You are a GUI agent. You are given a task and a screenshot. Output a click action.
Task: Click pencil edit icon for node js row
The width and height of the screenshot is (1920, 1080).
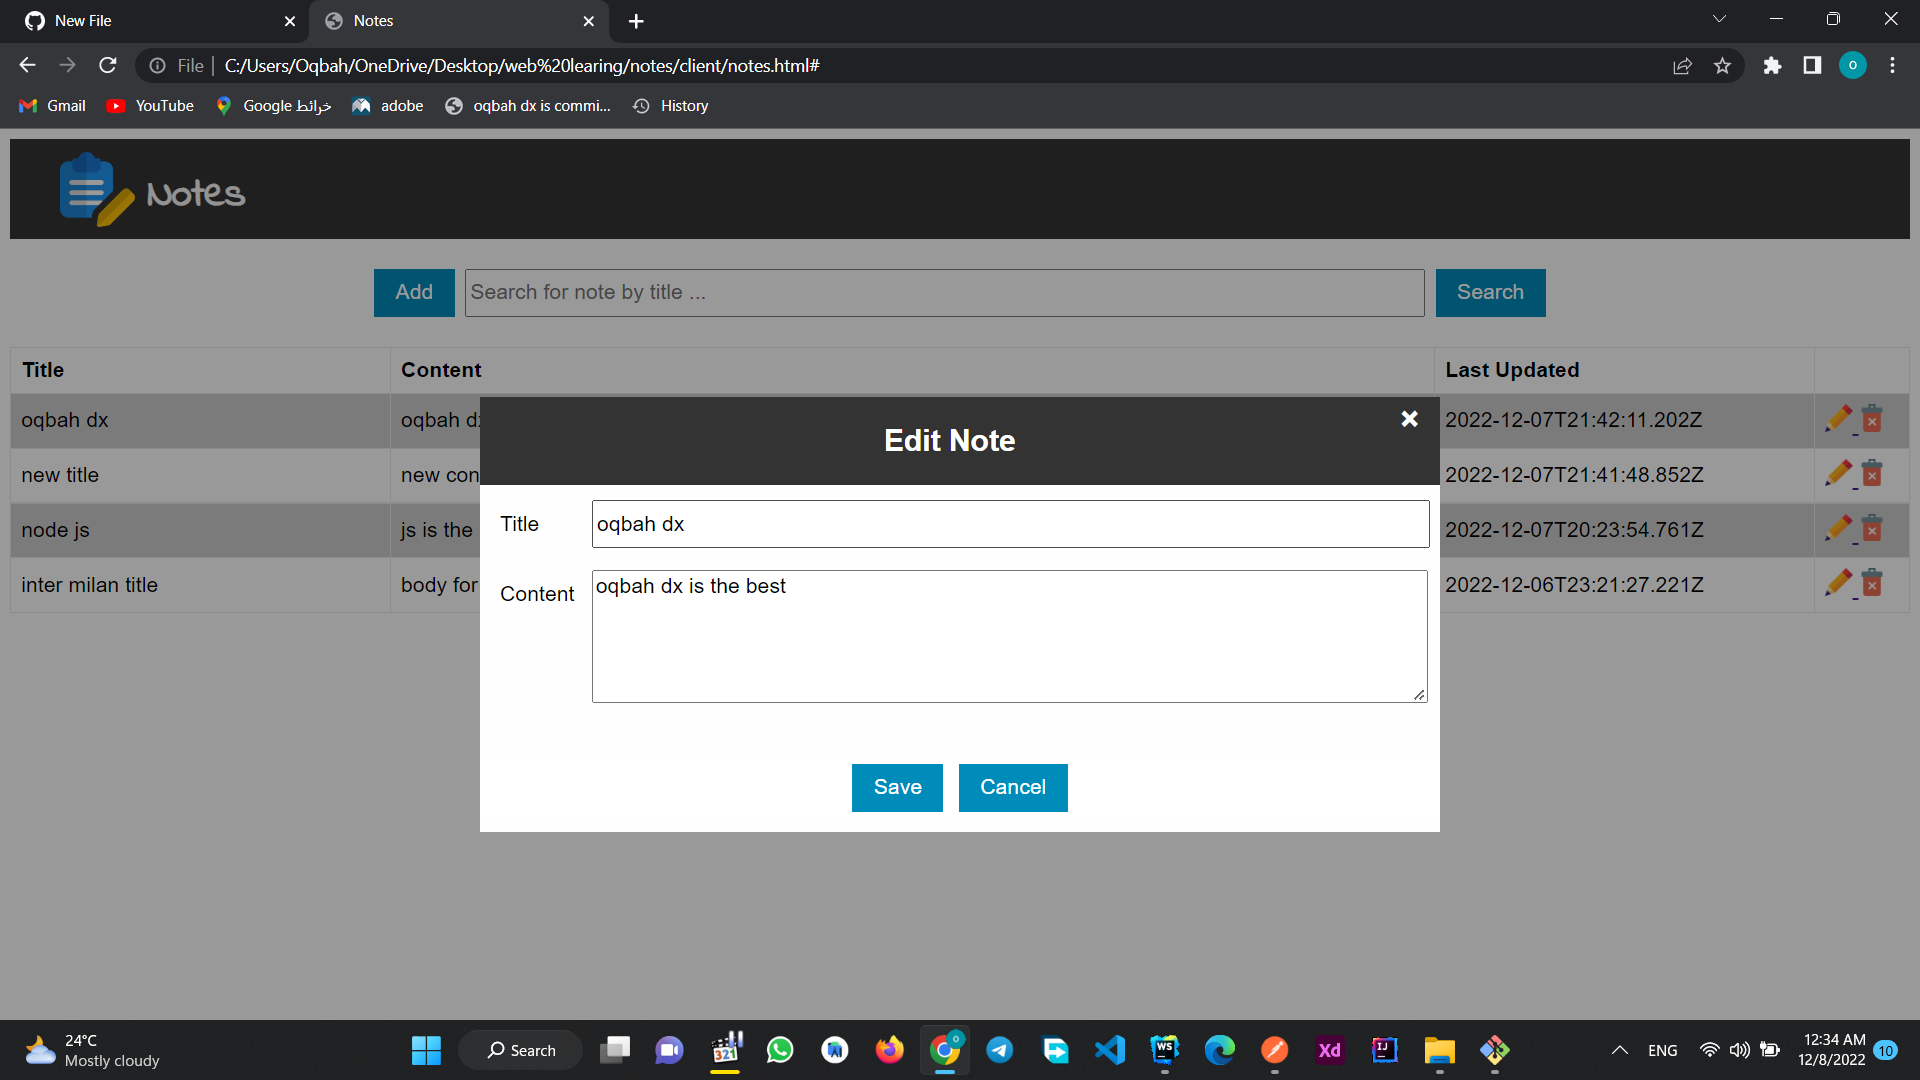[1838, 529]
